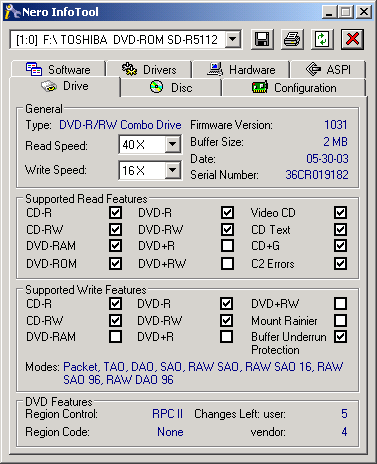Toggle the Mount Rainier checkbox
The width and height of the screenshot is (377, 464).
coord(340,320)
